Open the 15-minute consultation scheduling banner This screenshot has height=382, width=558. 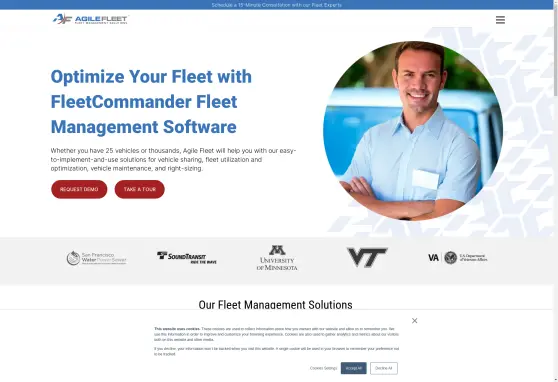pyautogui.click(x=277, y=5)
